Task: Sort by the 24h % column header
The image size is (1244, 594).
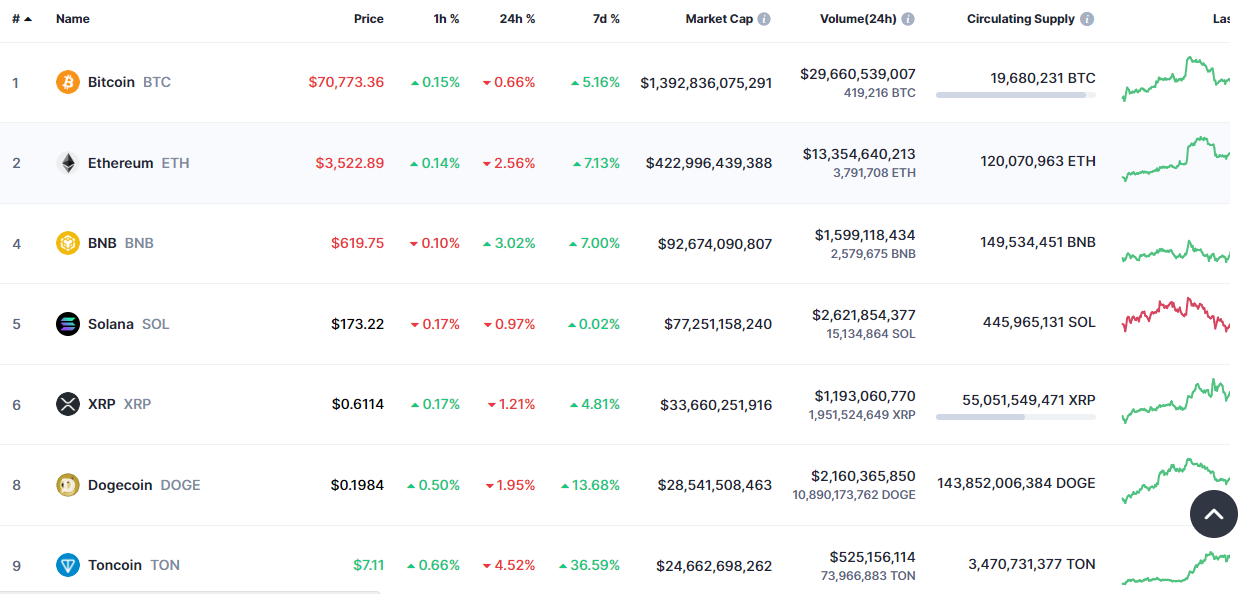Action: click(x=518, y=19)
